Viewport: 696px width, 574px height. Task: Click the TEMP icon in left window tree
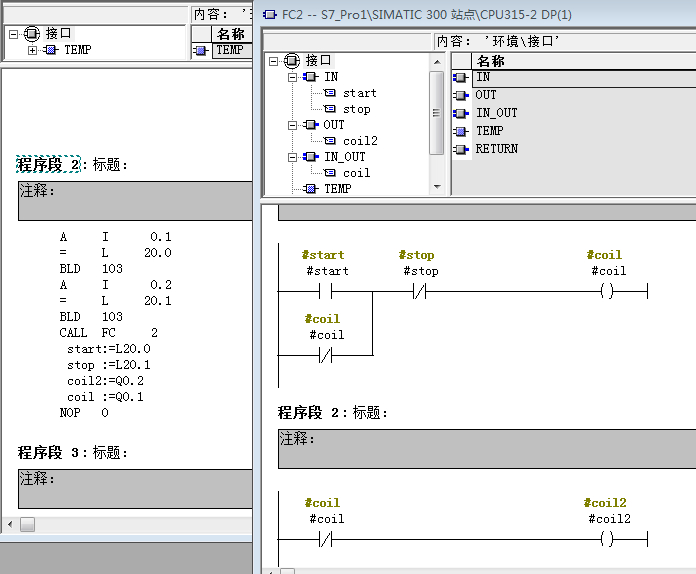[x=51, y=50]
